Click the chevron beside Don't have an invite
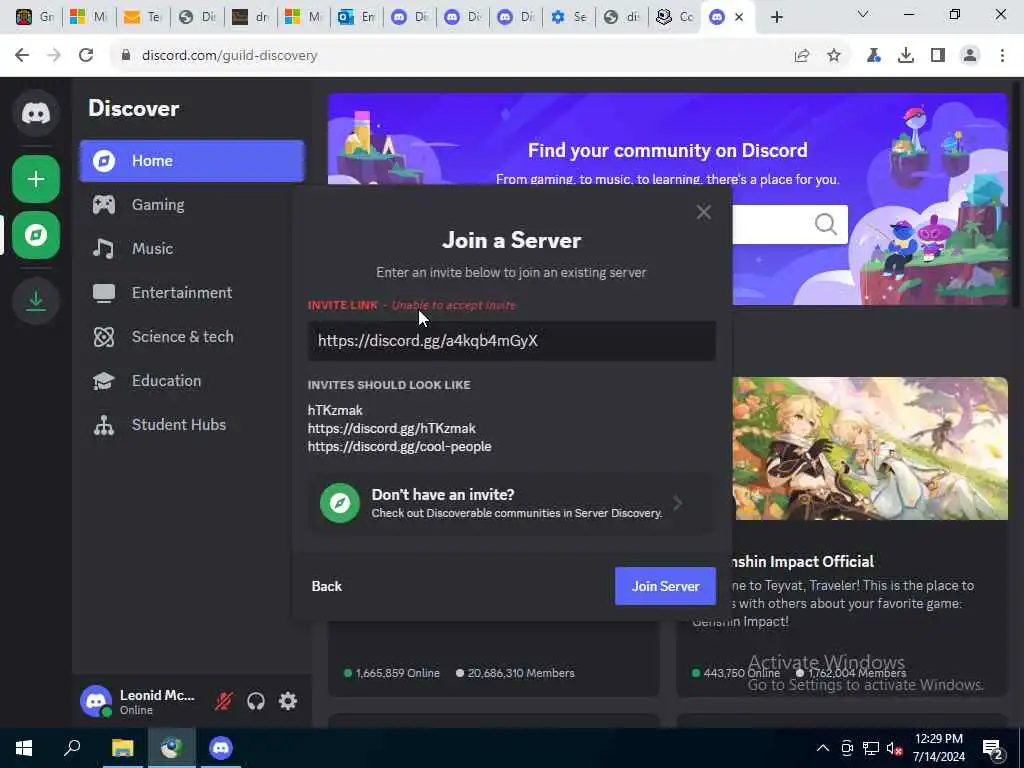1024x768 pixels. point(678,503)
